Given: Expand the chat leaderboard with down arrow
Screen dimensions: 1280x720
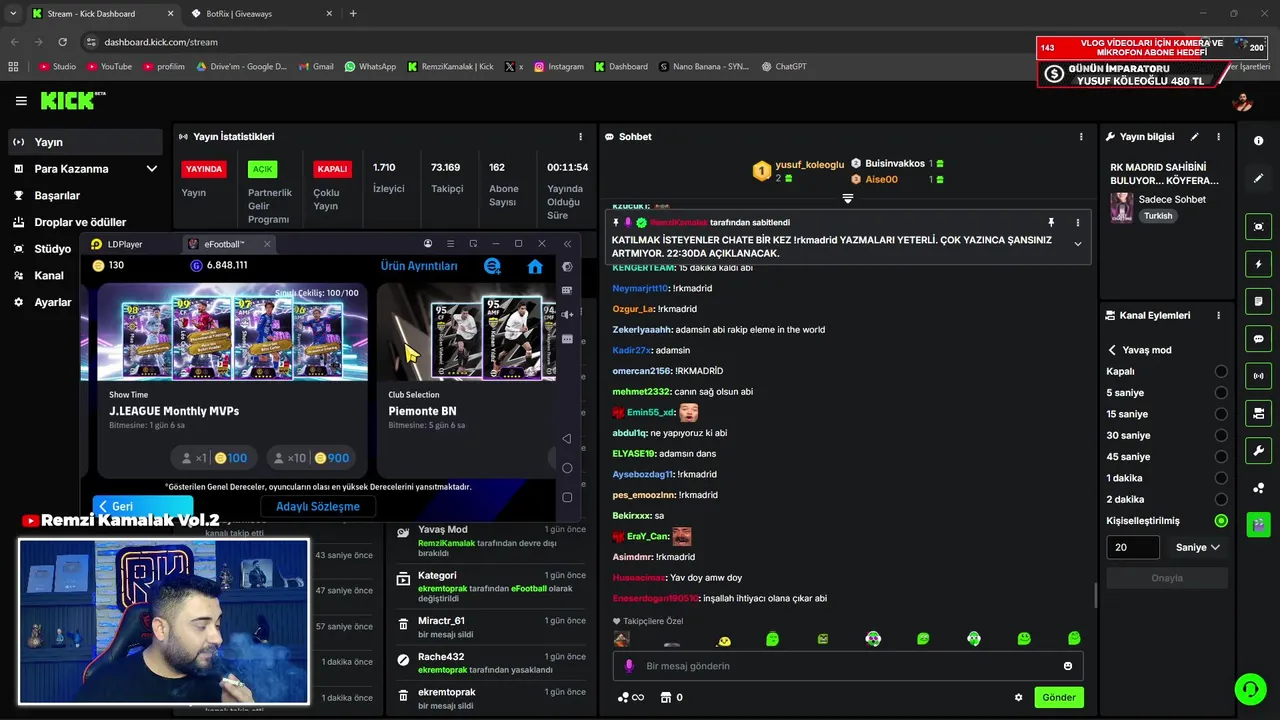Looking at the screenshot, I should pyautogui.click(x=848, y=199).
